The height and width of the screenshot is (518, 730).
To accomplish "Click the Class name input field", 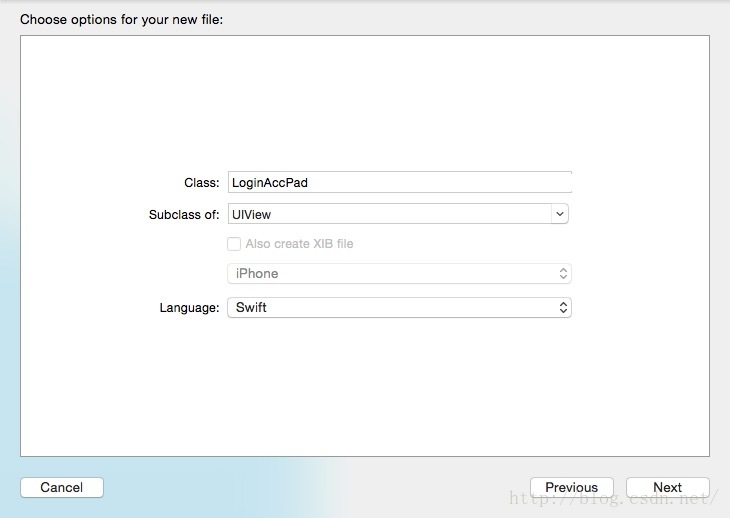I will point(399,182).
